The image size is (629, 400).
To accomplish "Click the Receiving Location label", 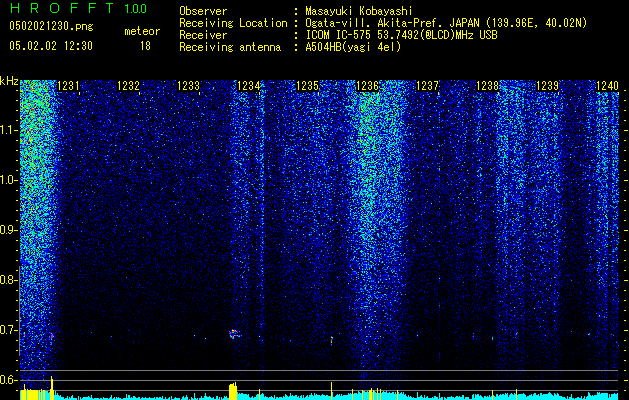I will click(233, 23).
